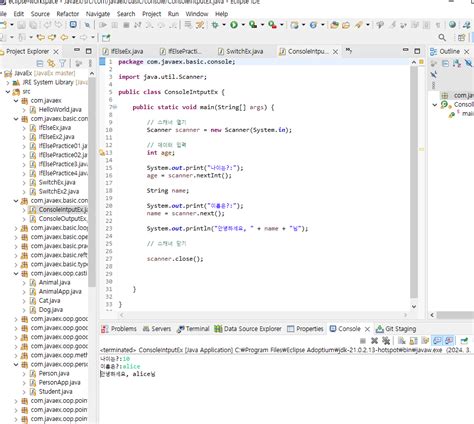The image size is (474, 424).
Task: Click Collapse All icon in Project Explorer
Action: pyautogui.click(x=40, y=63)
